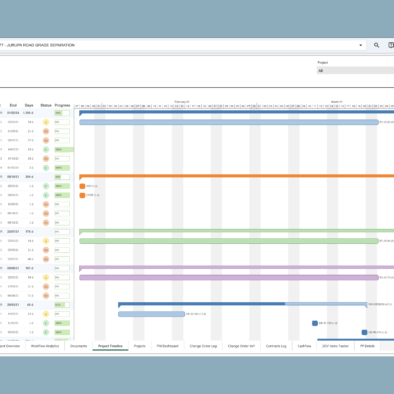Click progress cell in the orange summary row

click(62, 177)
